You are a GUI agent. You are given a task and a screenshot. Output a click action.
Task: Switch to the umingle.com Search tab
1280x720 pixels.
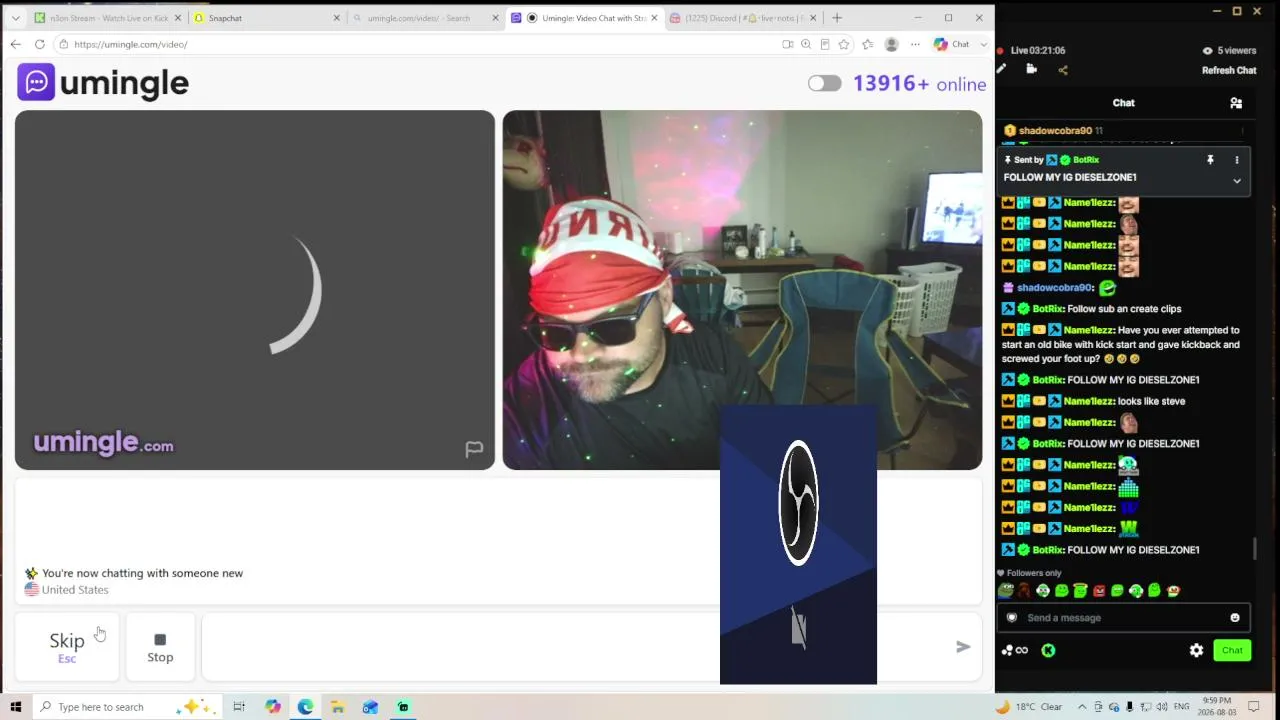426,18
